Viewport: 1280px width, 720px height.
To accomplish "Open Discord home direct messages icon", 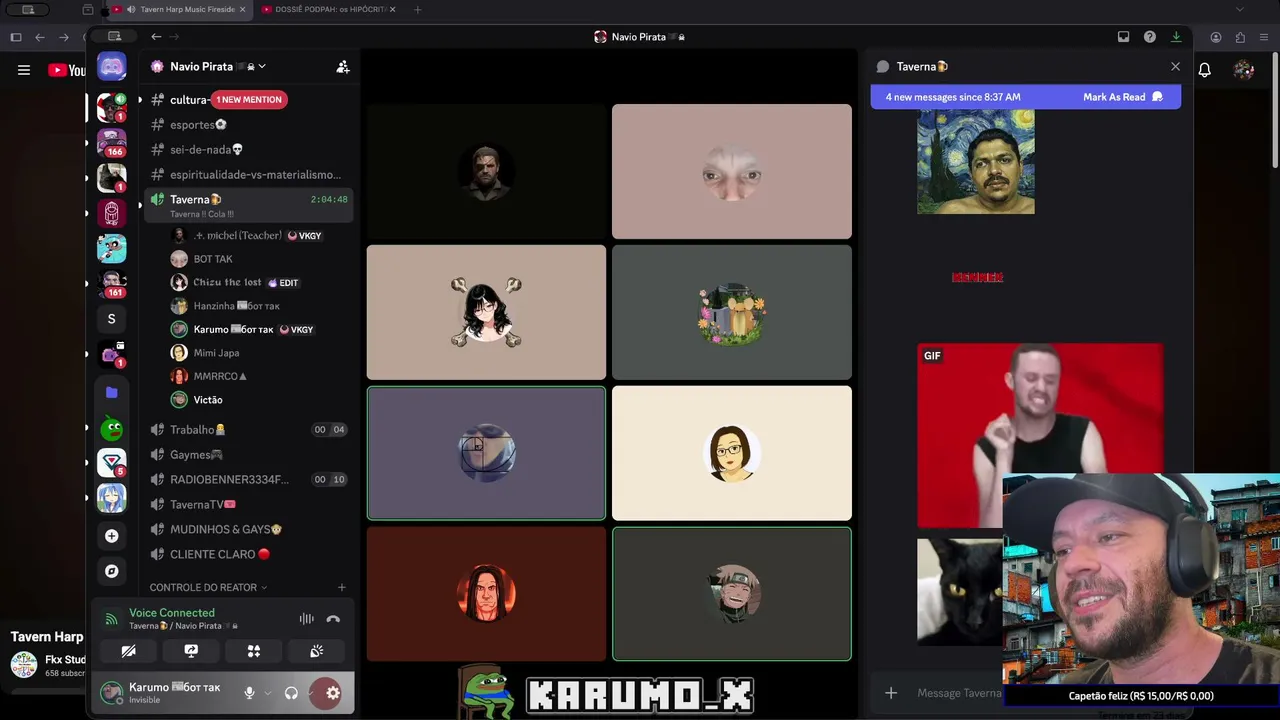I will (111, 67).
